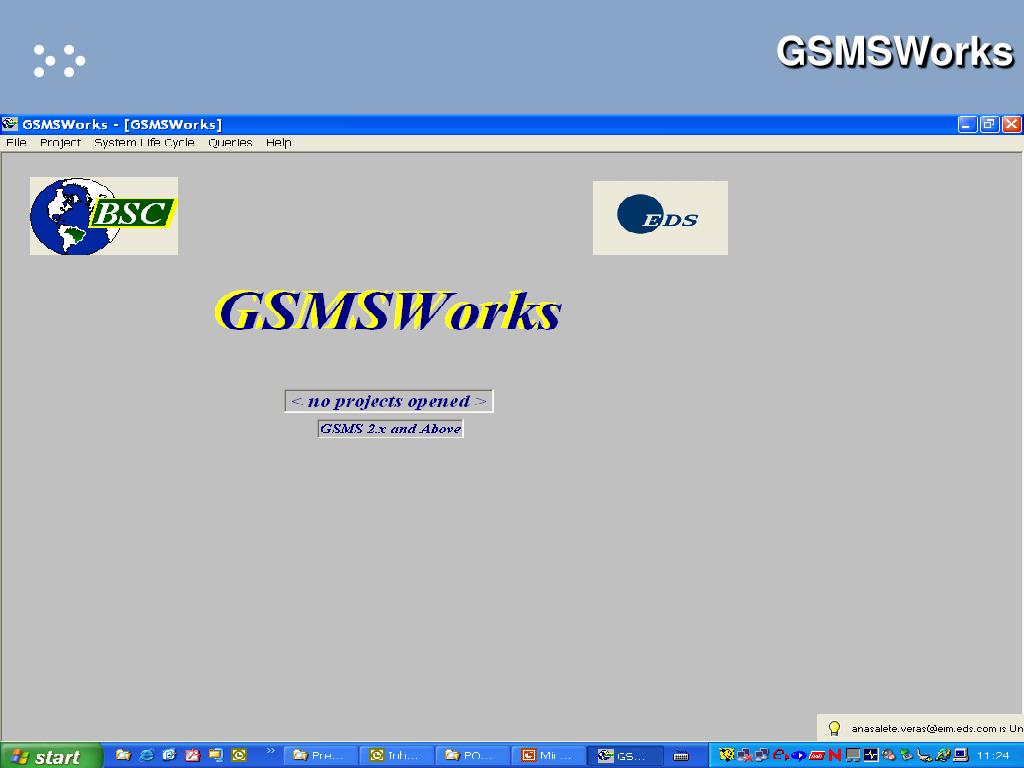Open the Help menu
This screenshot has height=768, width=1024.
point(278,142)
